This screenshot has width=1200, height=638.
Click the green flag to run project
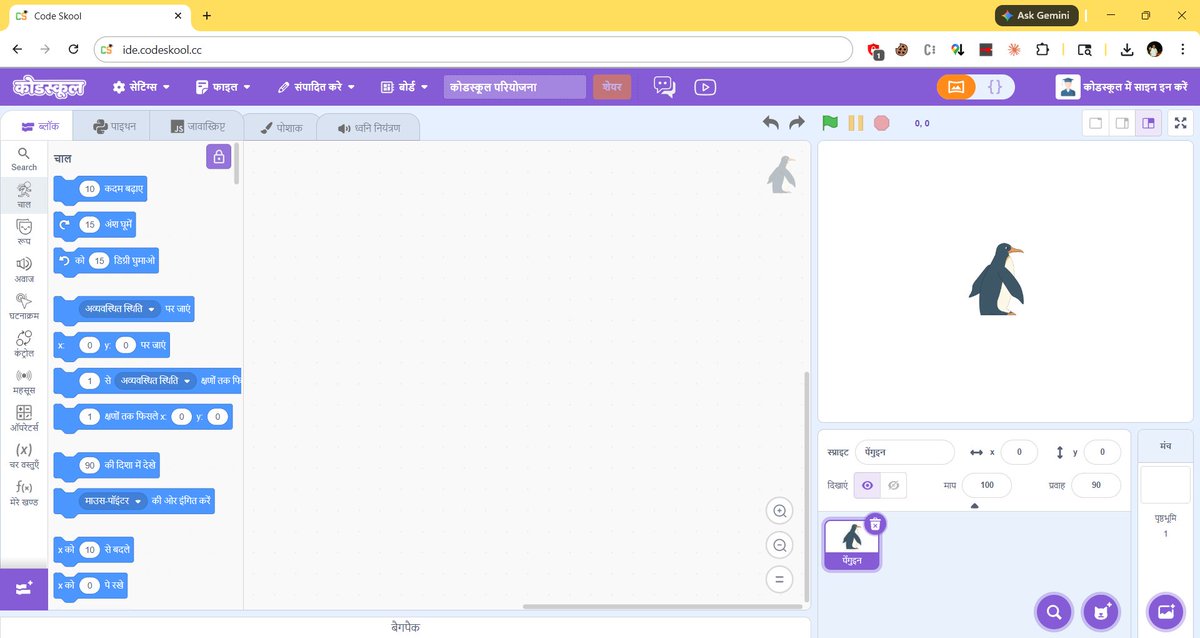pyautogui.click(x=828, y=122)
